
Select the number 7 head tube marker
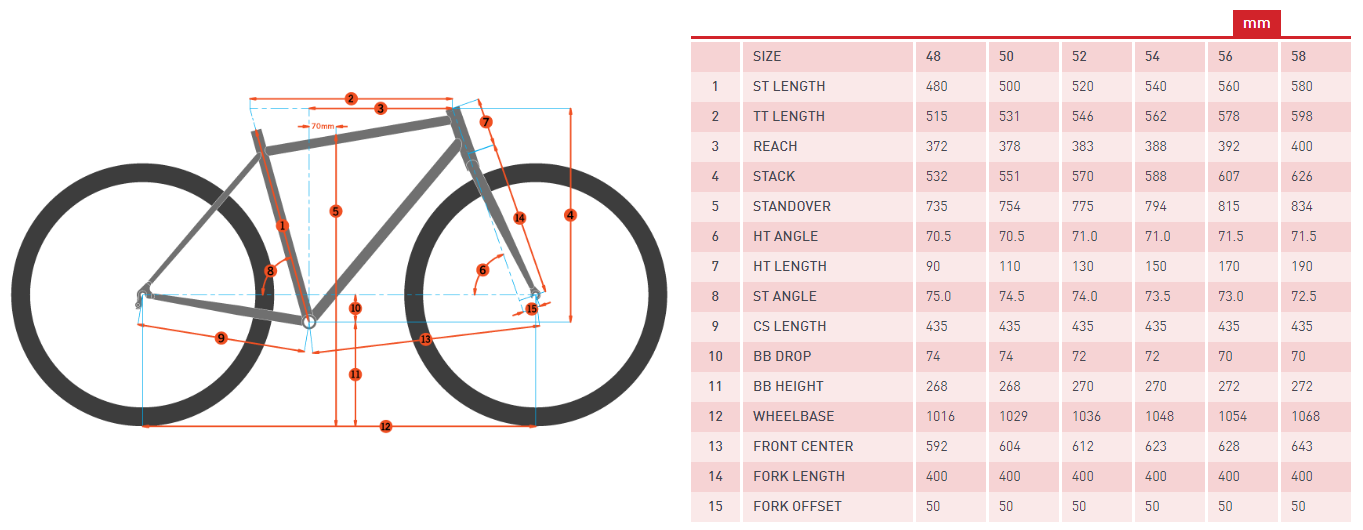tap(486, 122)
